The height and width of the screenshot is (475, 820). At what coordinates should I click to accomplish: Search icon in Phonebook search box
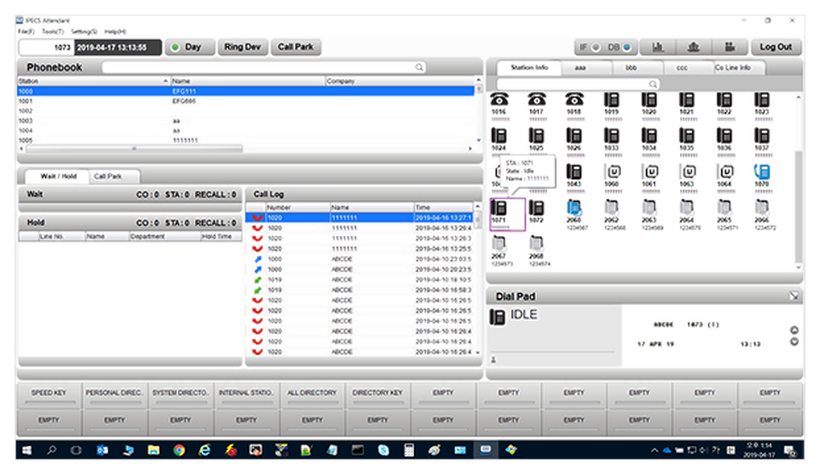[x=419, y=67]
